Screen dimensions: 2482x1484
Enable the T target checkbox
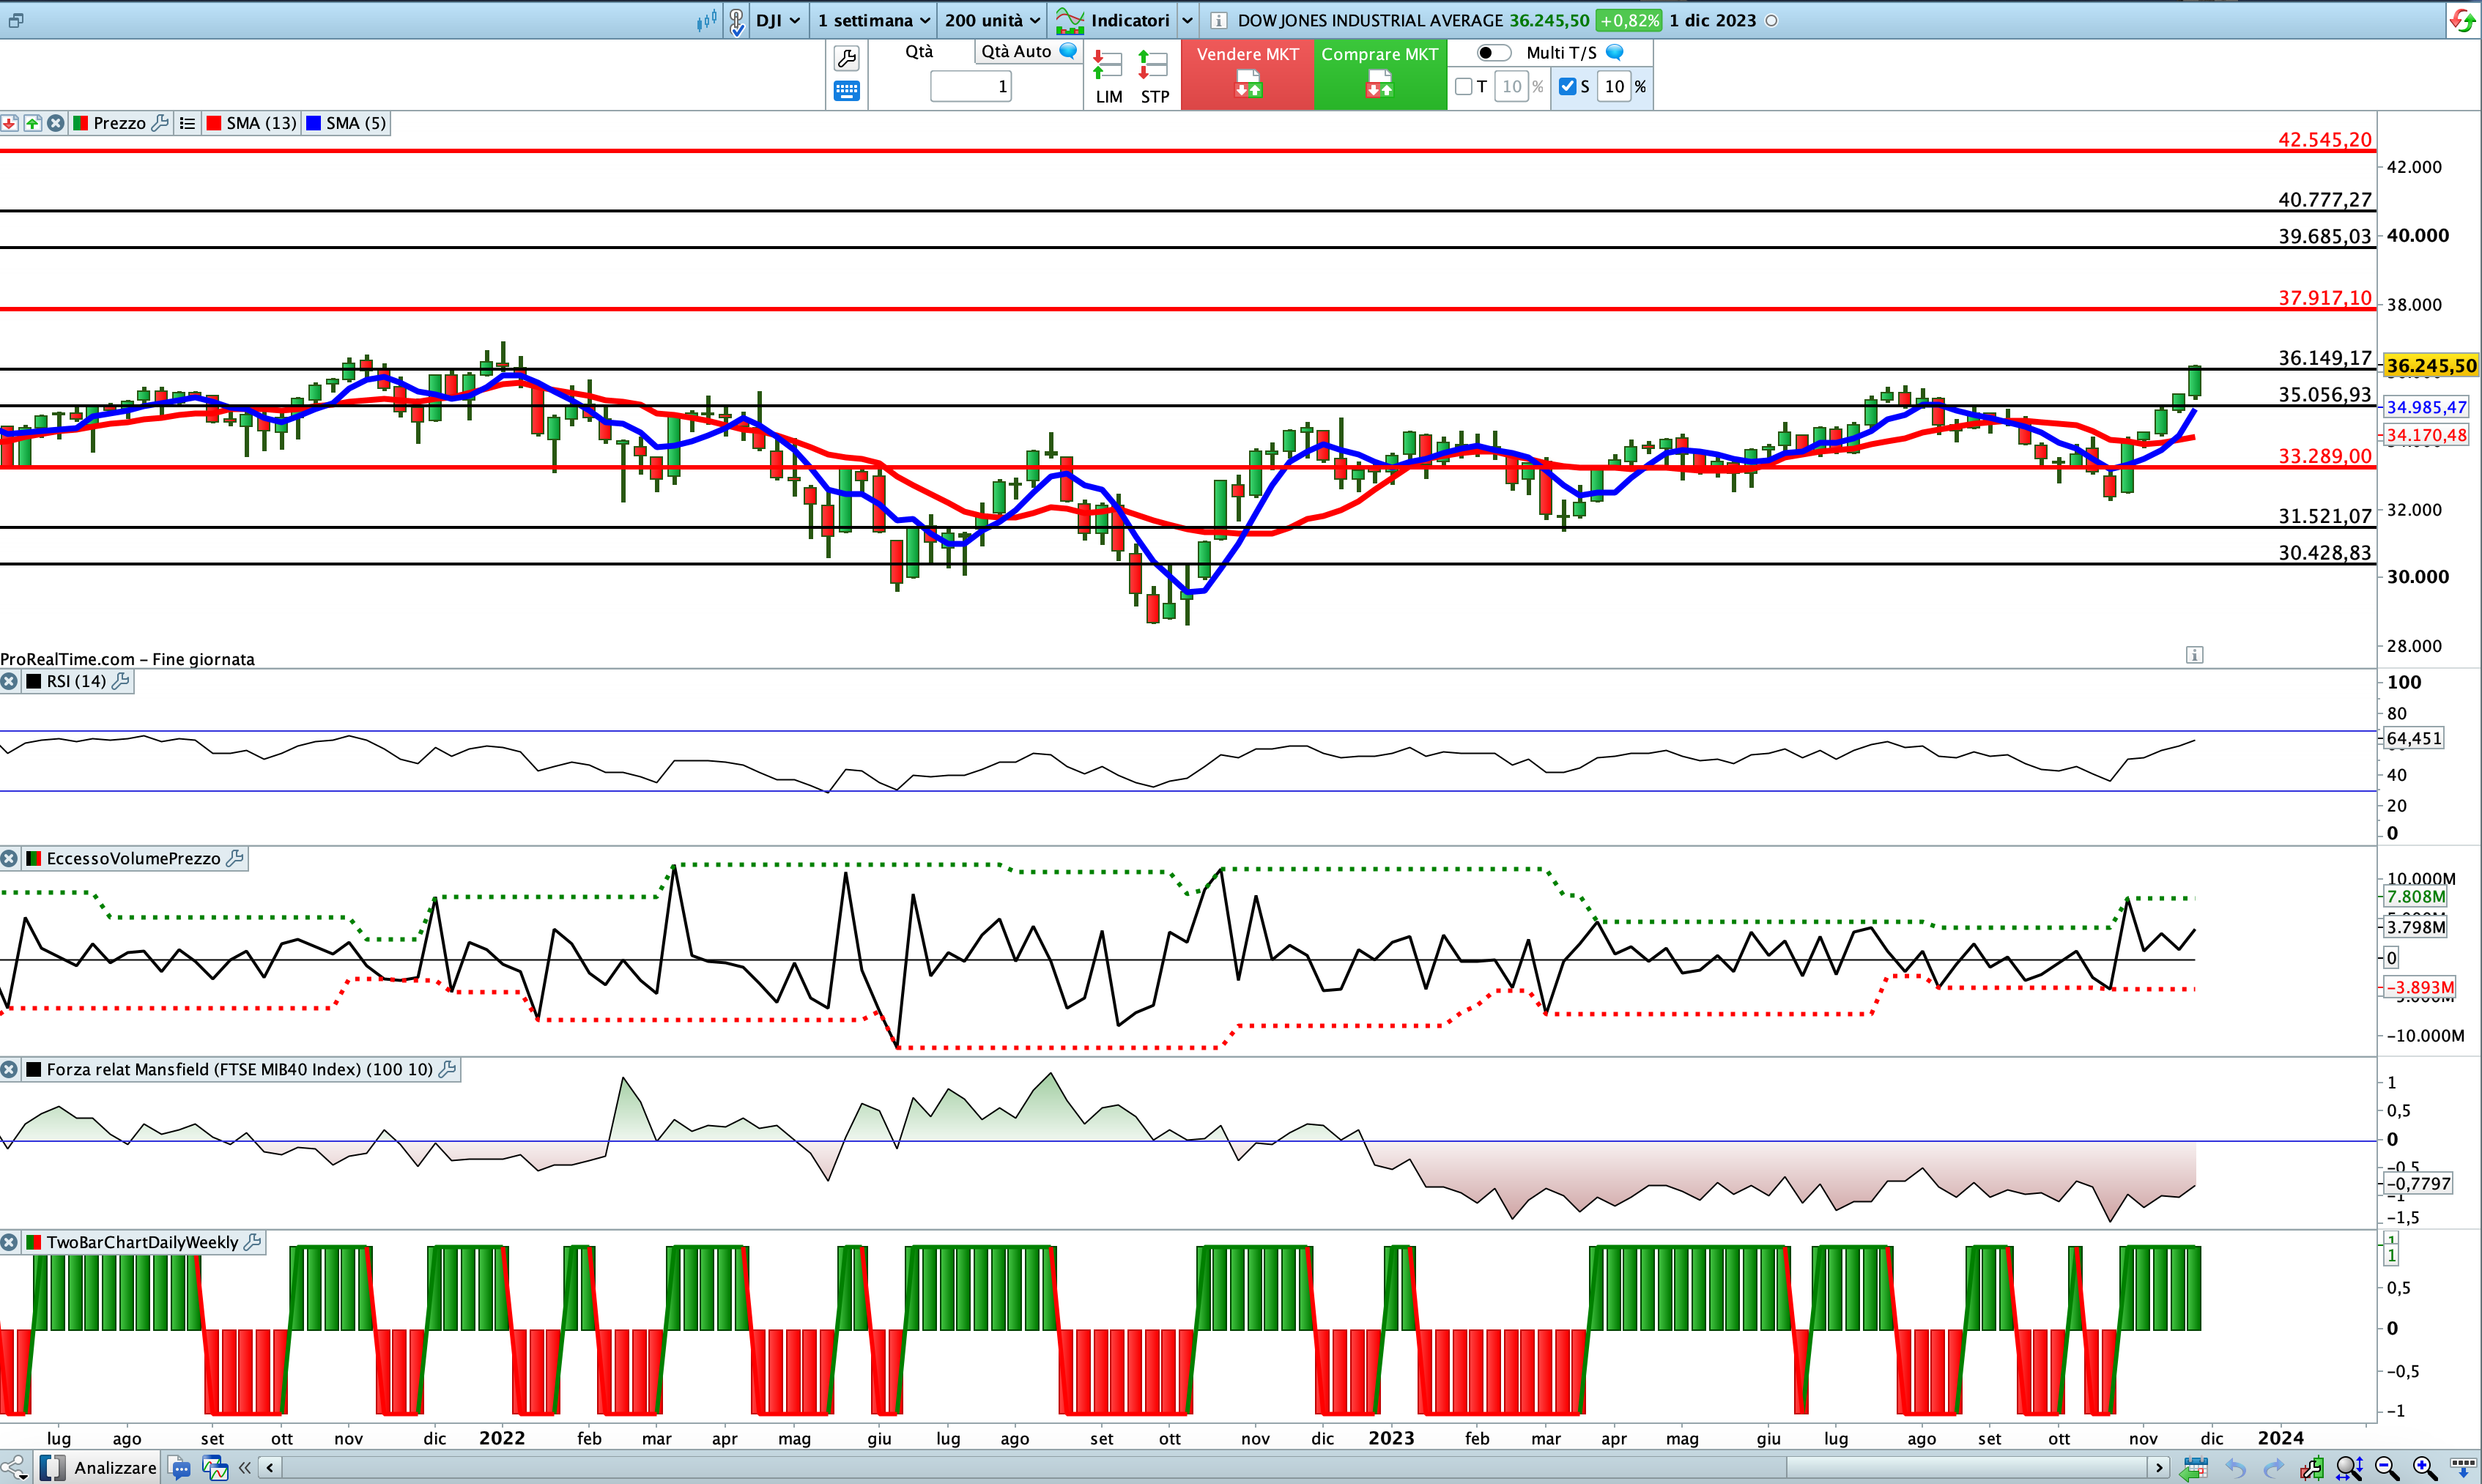(1464, 87)
